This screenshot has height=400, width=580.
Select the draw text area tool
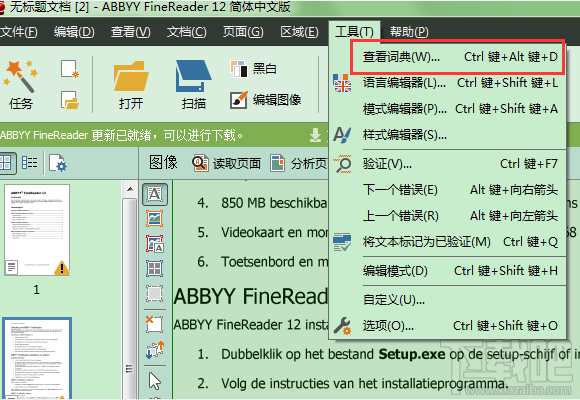coord(155,194)
